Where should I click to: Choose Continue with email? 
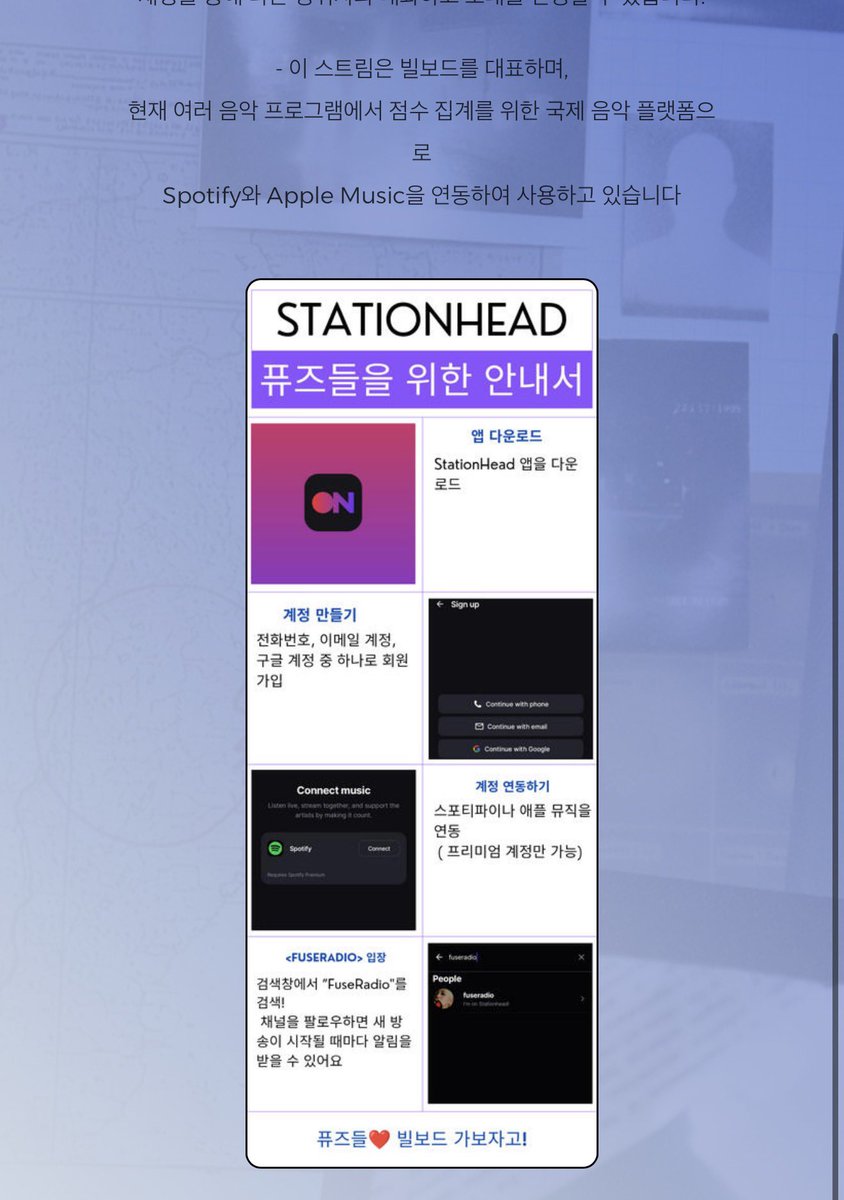511,726
